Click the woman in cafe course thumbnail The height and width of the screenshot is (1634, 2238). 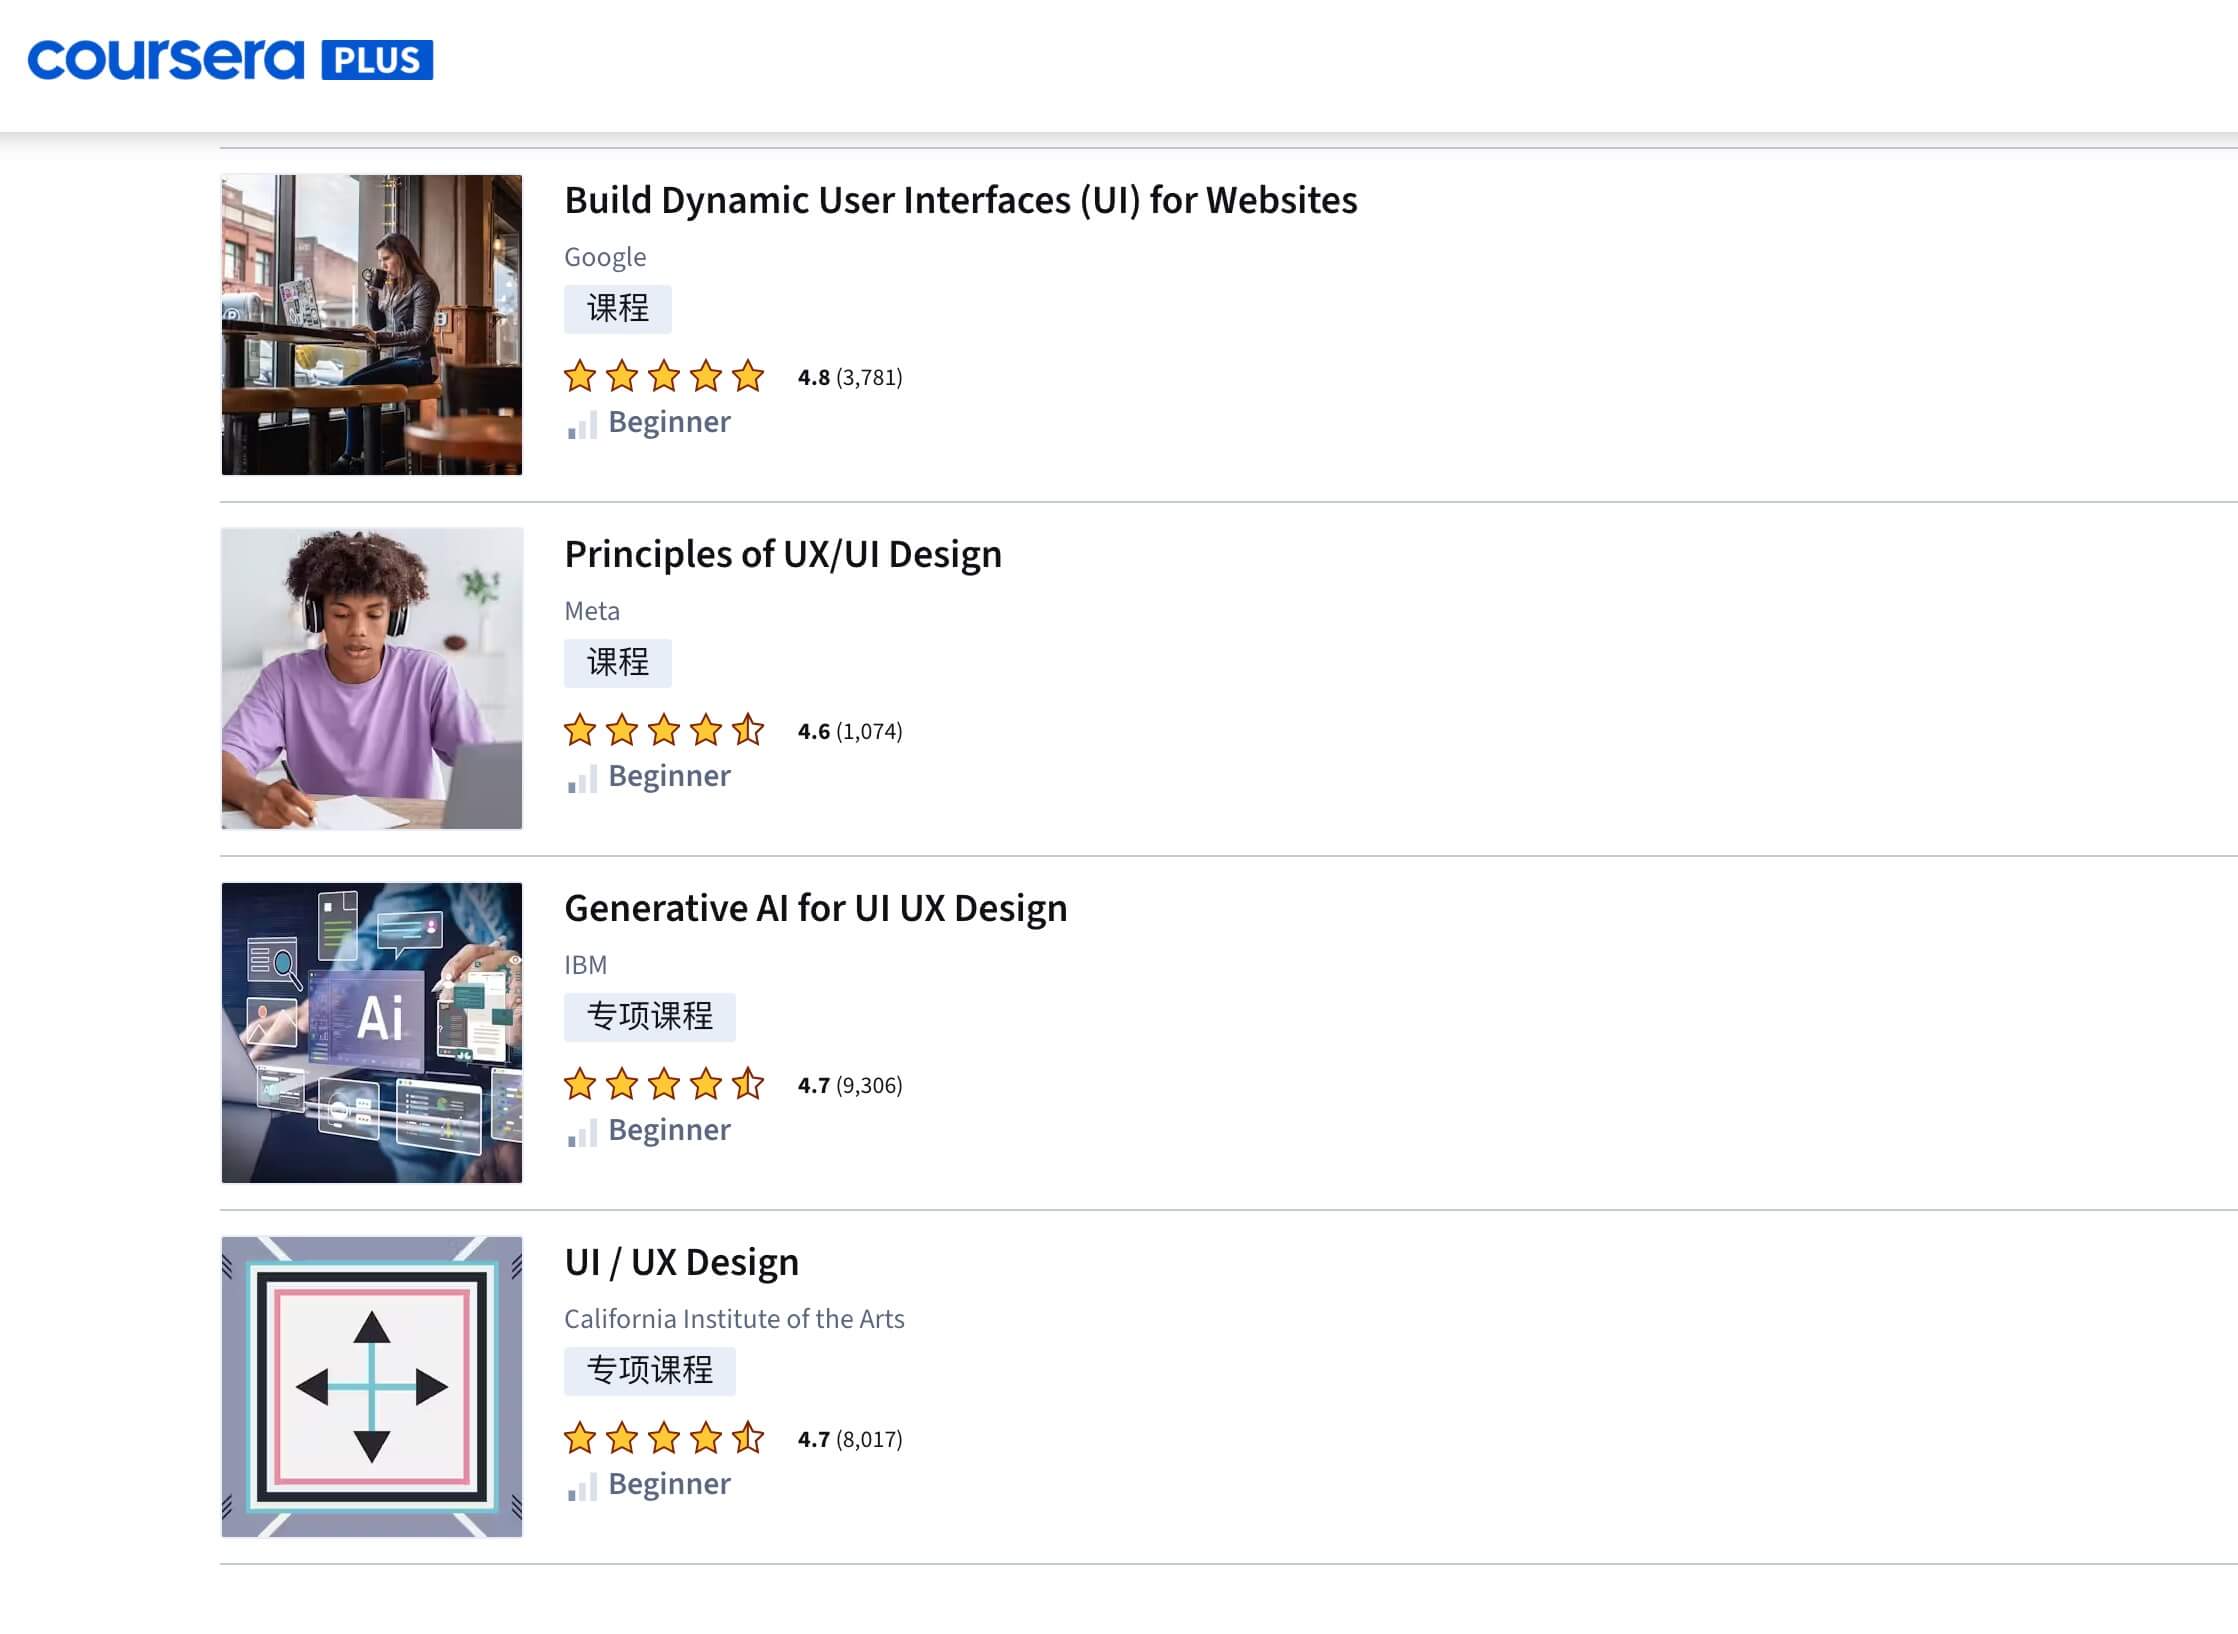pyautogui.click(x=371, y=324)
